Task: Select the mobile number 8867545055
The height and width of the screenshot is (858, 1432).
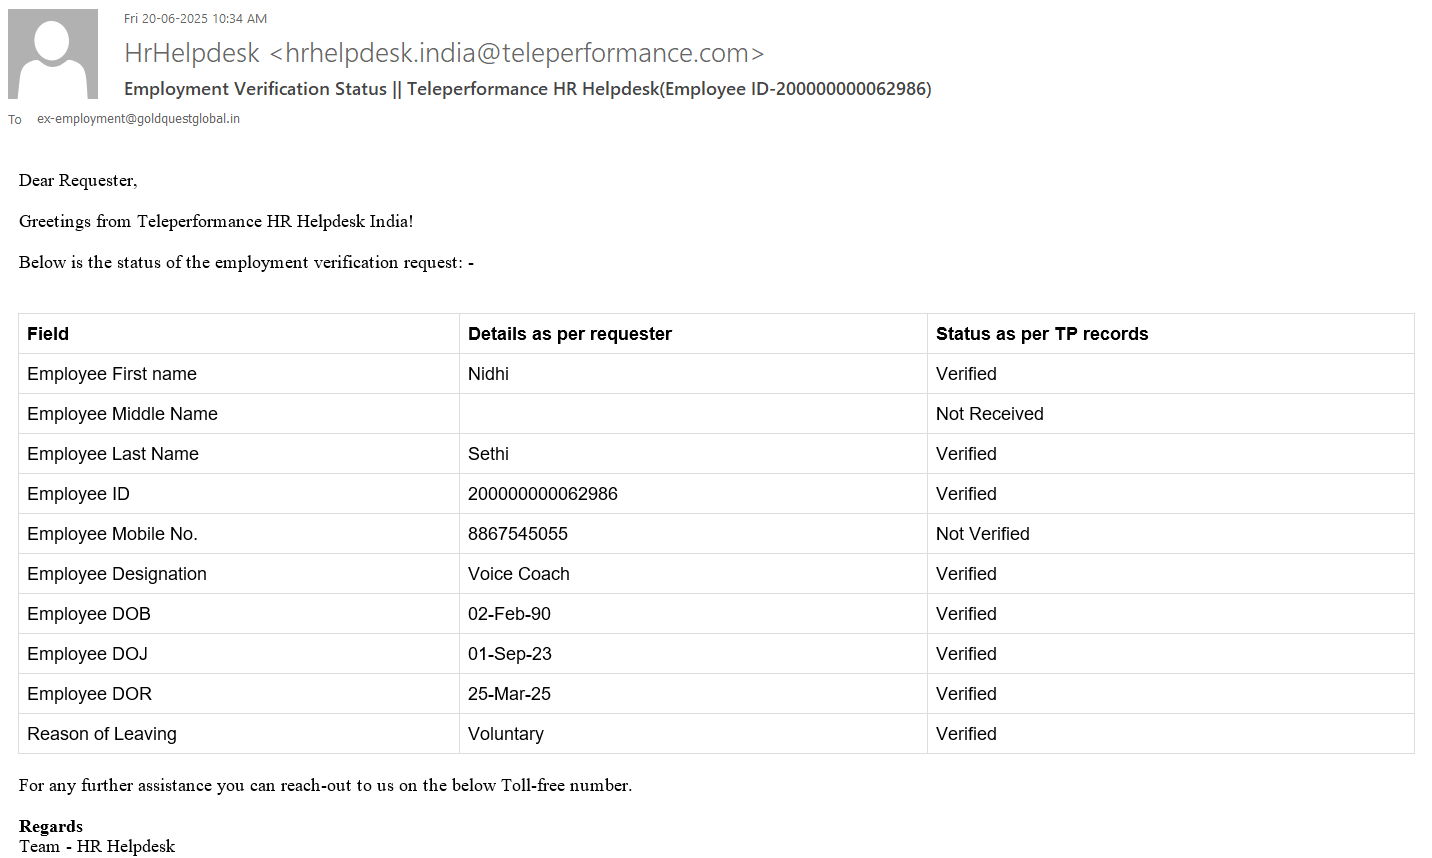Action: pyautogui.click(x=517, y=534)
